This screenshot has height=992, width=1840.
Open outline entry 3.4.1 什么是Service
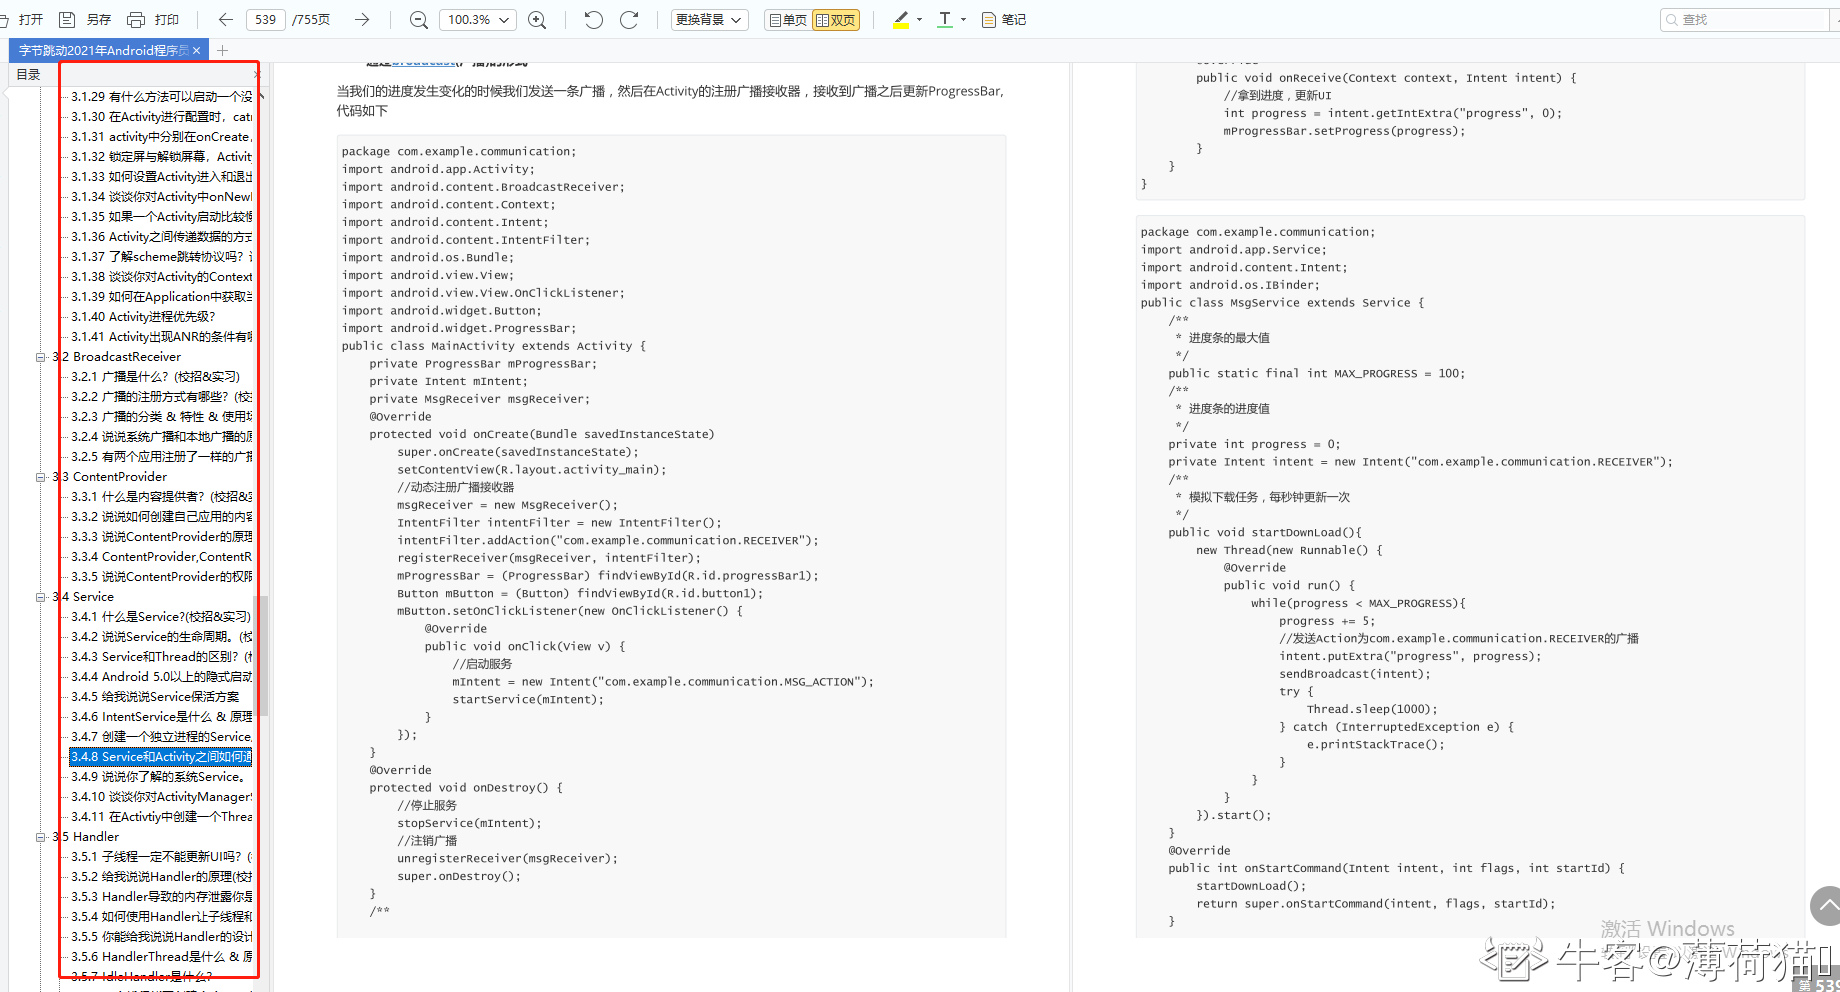(x=160, y=617)
